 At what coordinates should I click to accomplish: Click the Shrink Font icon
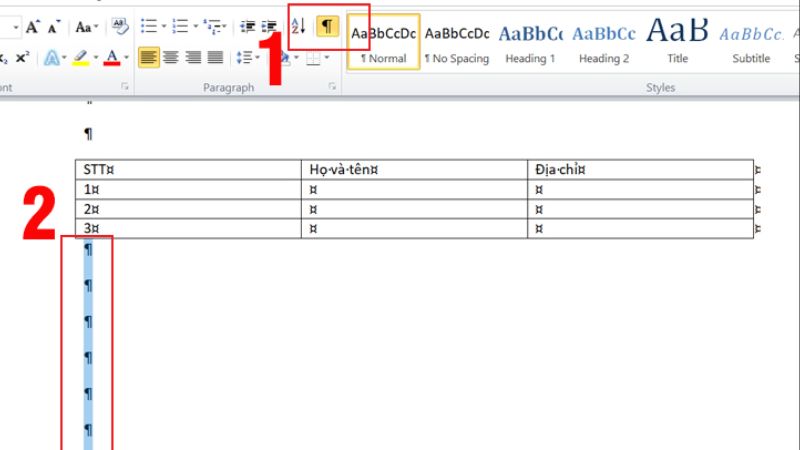54,27
